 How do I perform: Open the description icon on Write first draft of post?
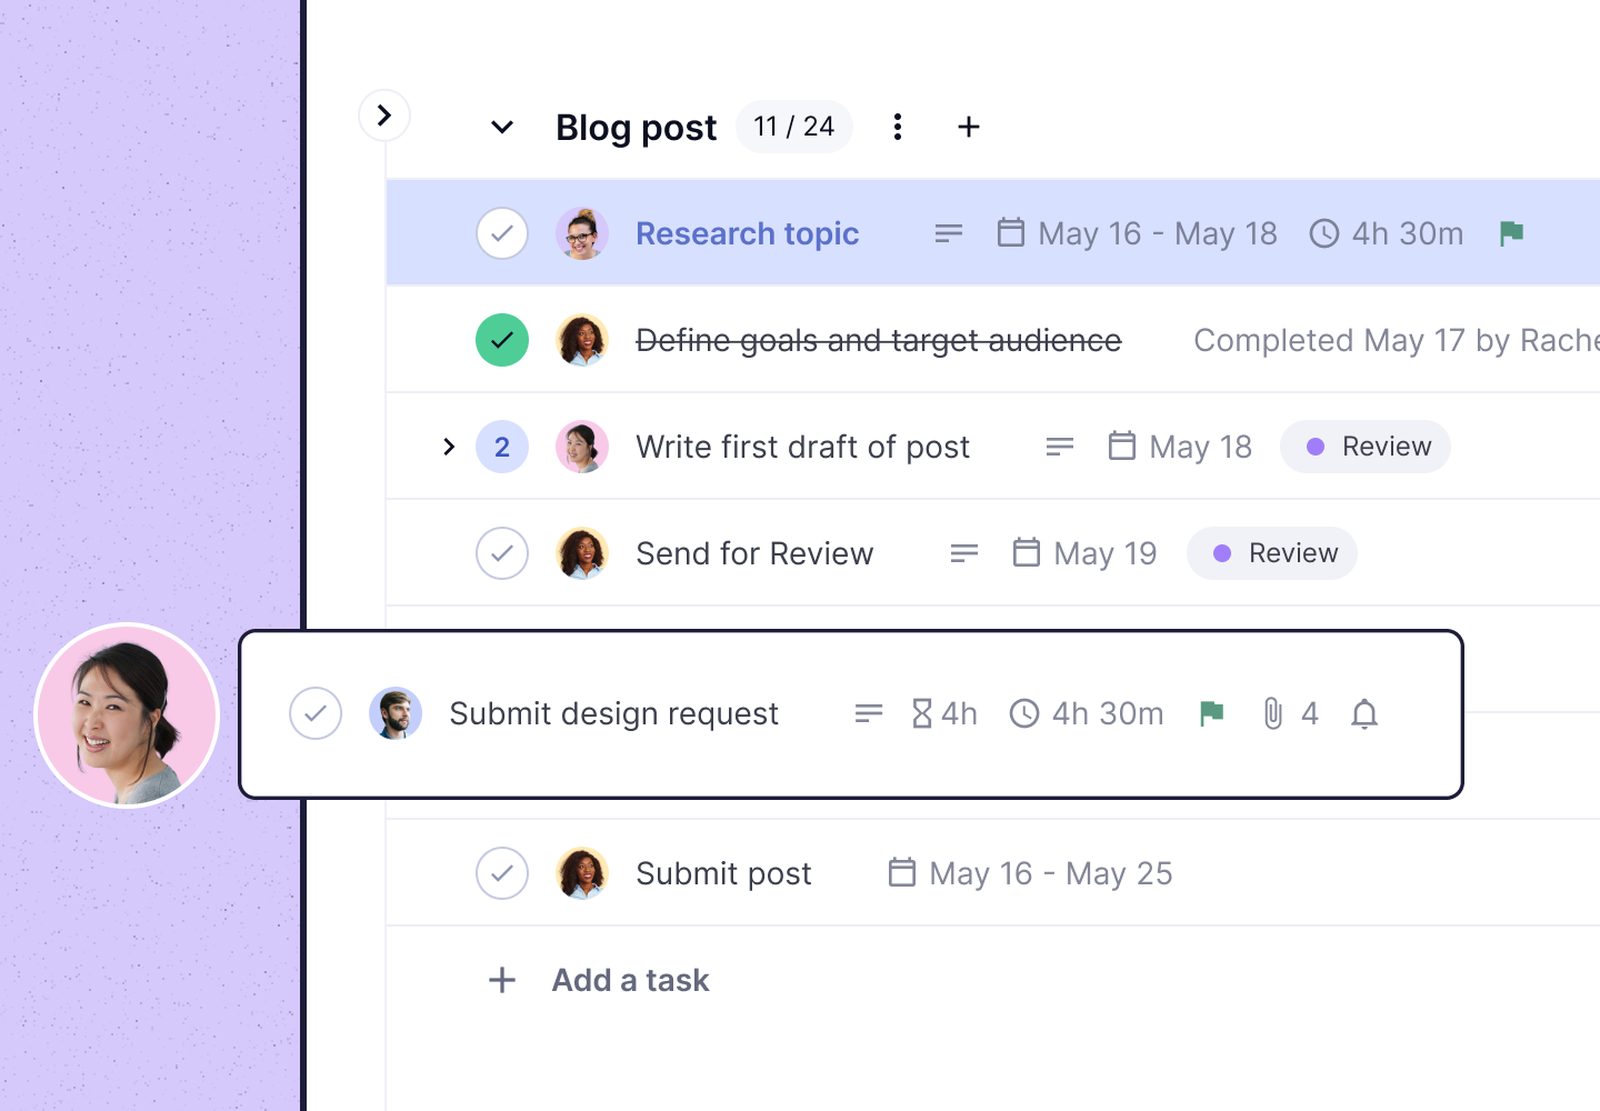click(x=1058, y=447)
